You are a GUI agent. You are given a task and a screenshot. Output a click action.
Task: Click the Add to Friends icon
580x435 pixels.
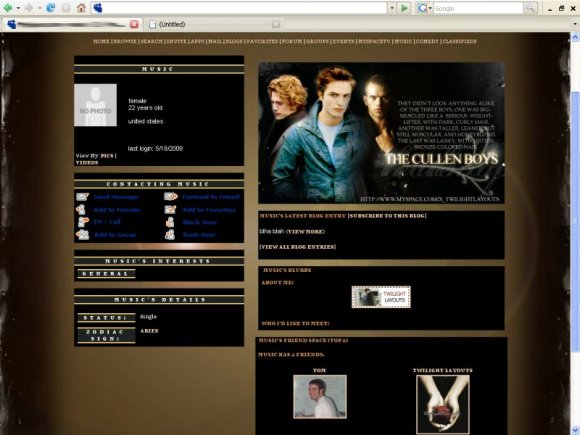pyautogui.click(x=81, y=210)
